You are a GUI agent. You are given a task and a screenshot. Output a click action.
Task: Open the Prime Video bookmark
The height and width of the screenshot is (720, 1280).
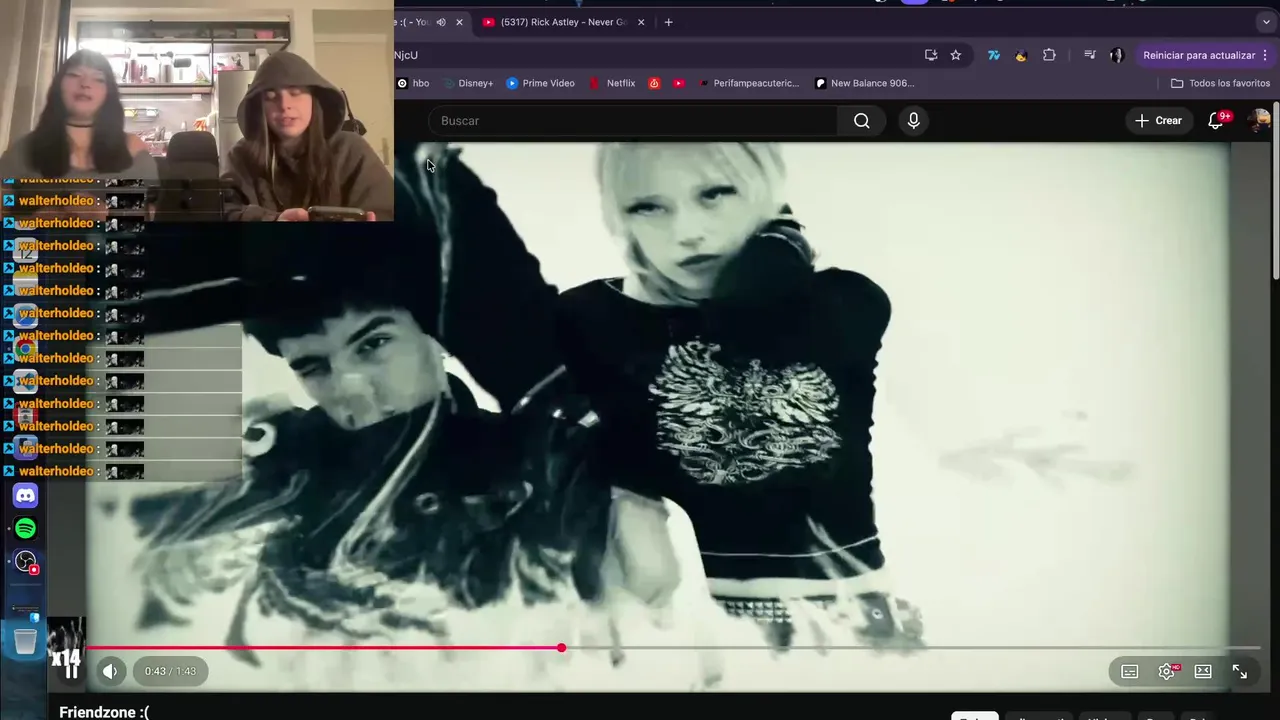coord(540,83)
